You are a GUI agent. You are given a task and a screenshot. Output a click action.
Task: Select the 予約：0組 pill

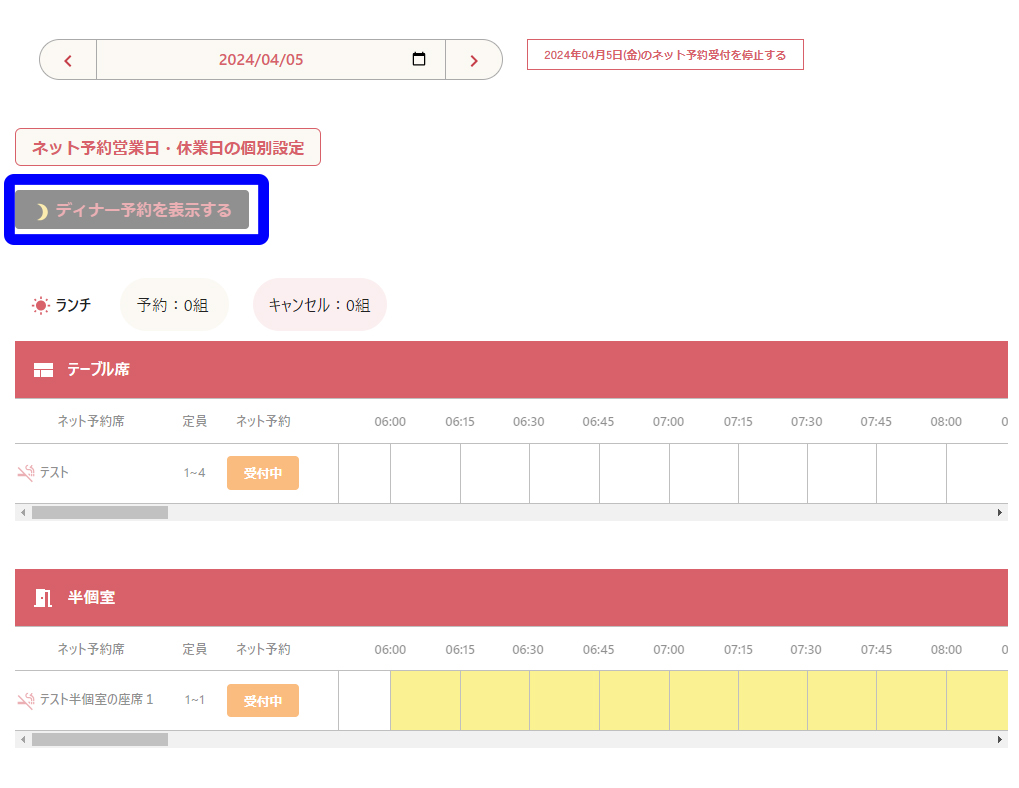(173, 305)
